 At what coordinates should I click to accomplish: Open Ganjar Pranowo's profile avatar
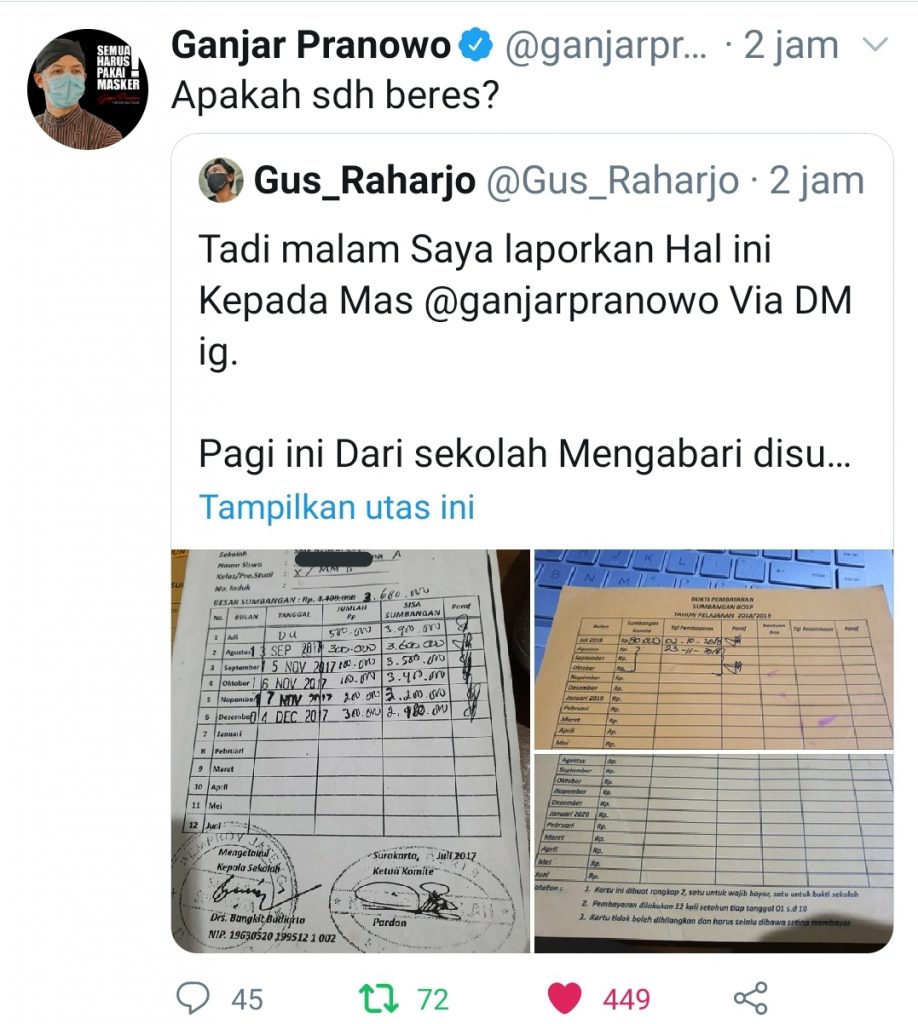87,89
